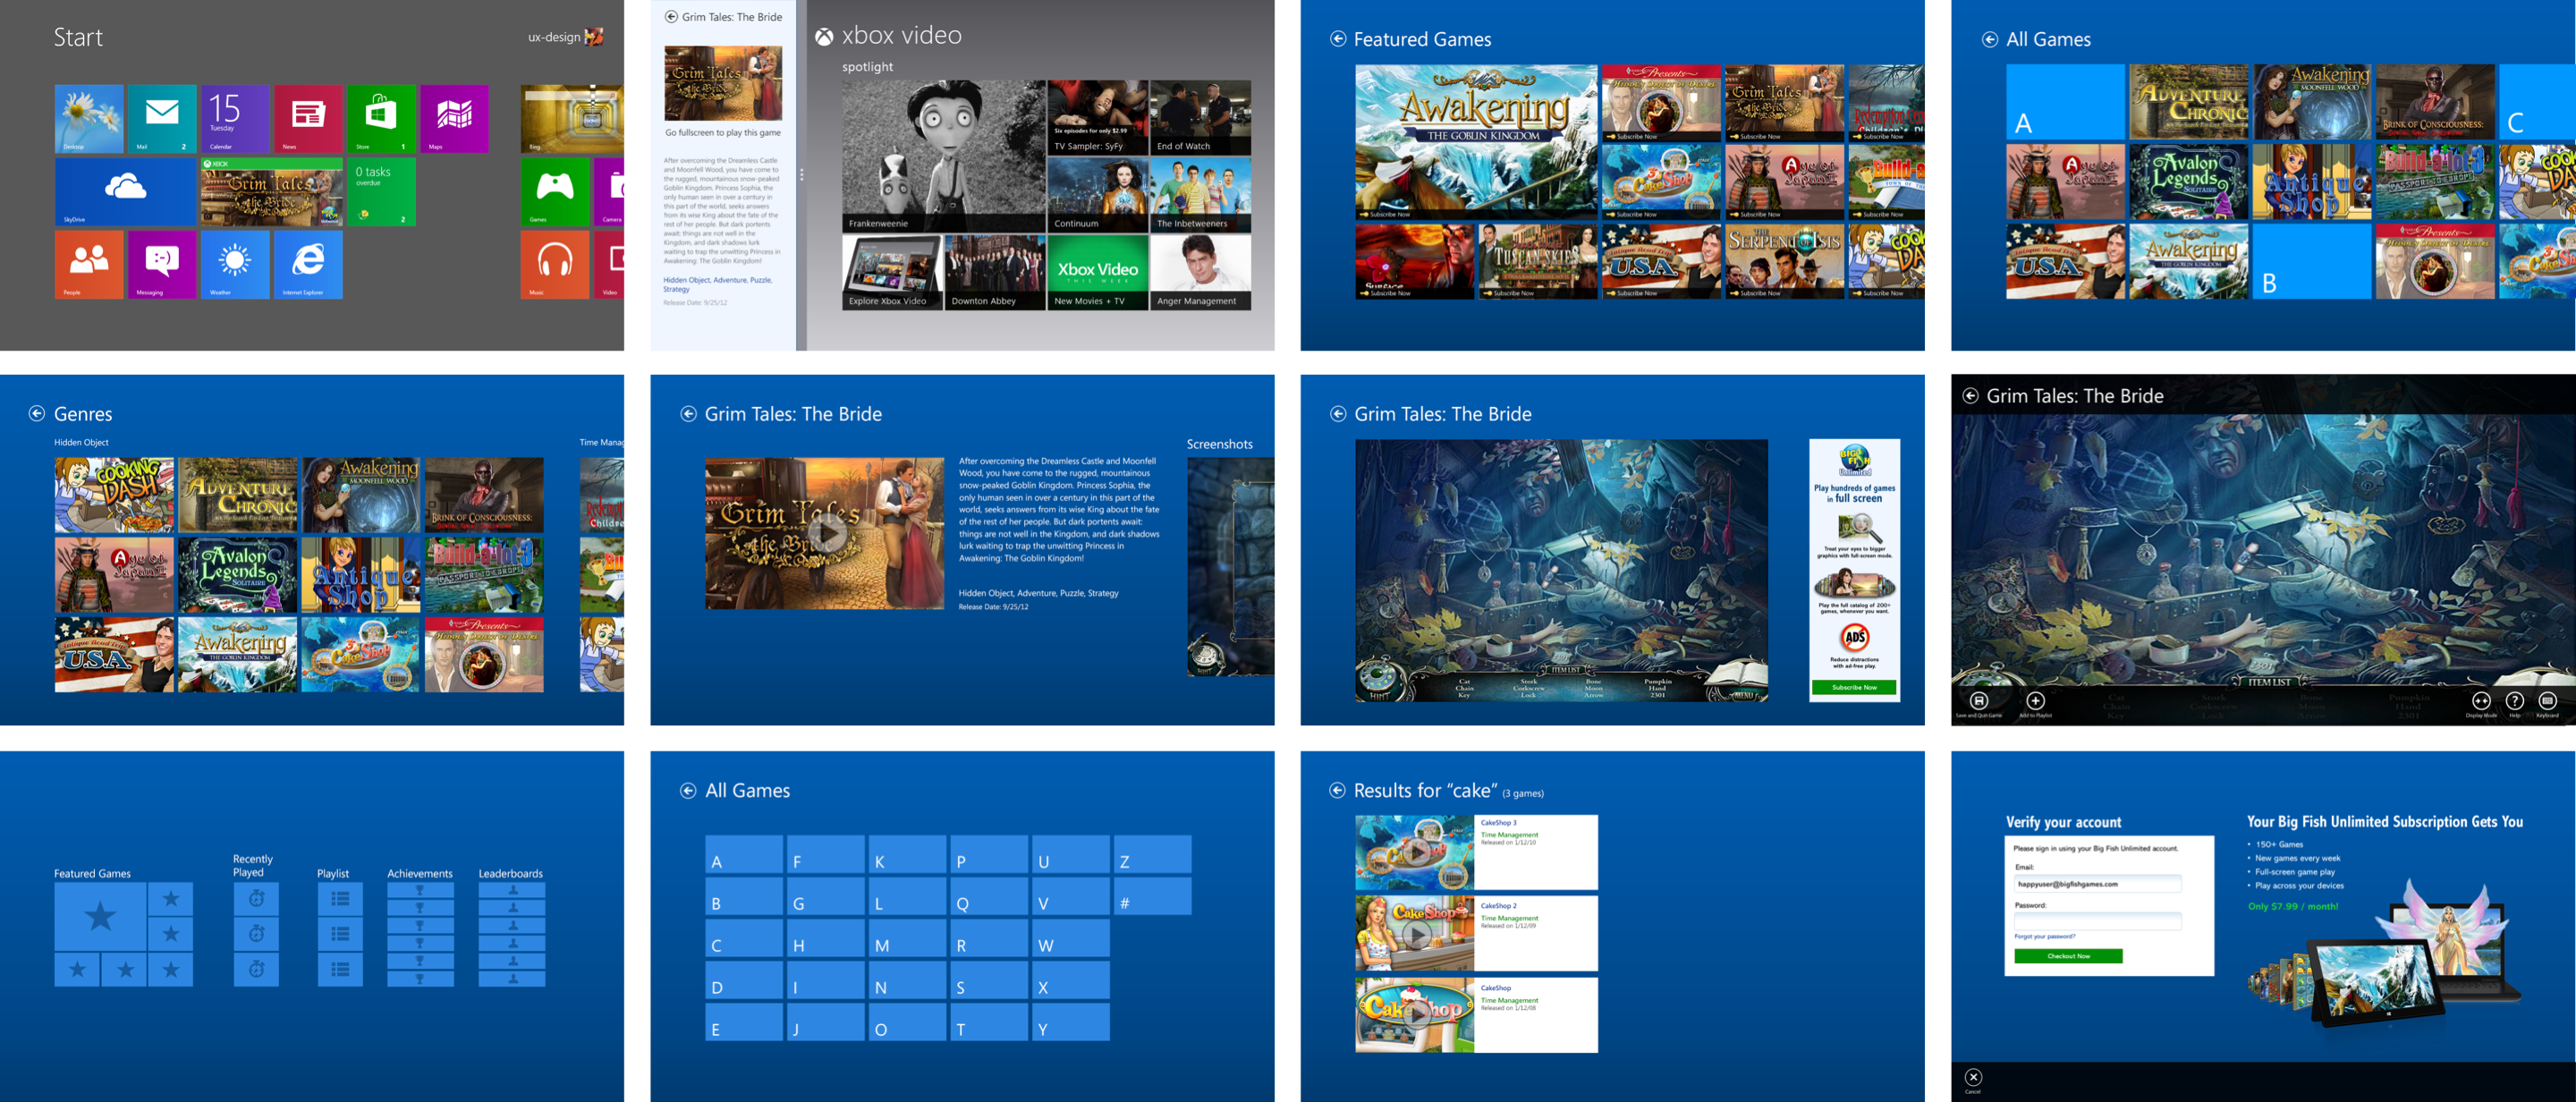Click the Hint button in embedded game
The height and width of the screenshot is (1102, 2576).
coord(1378,685)
